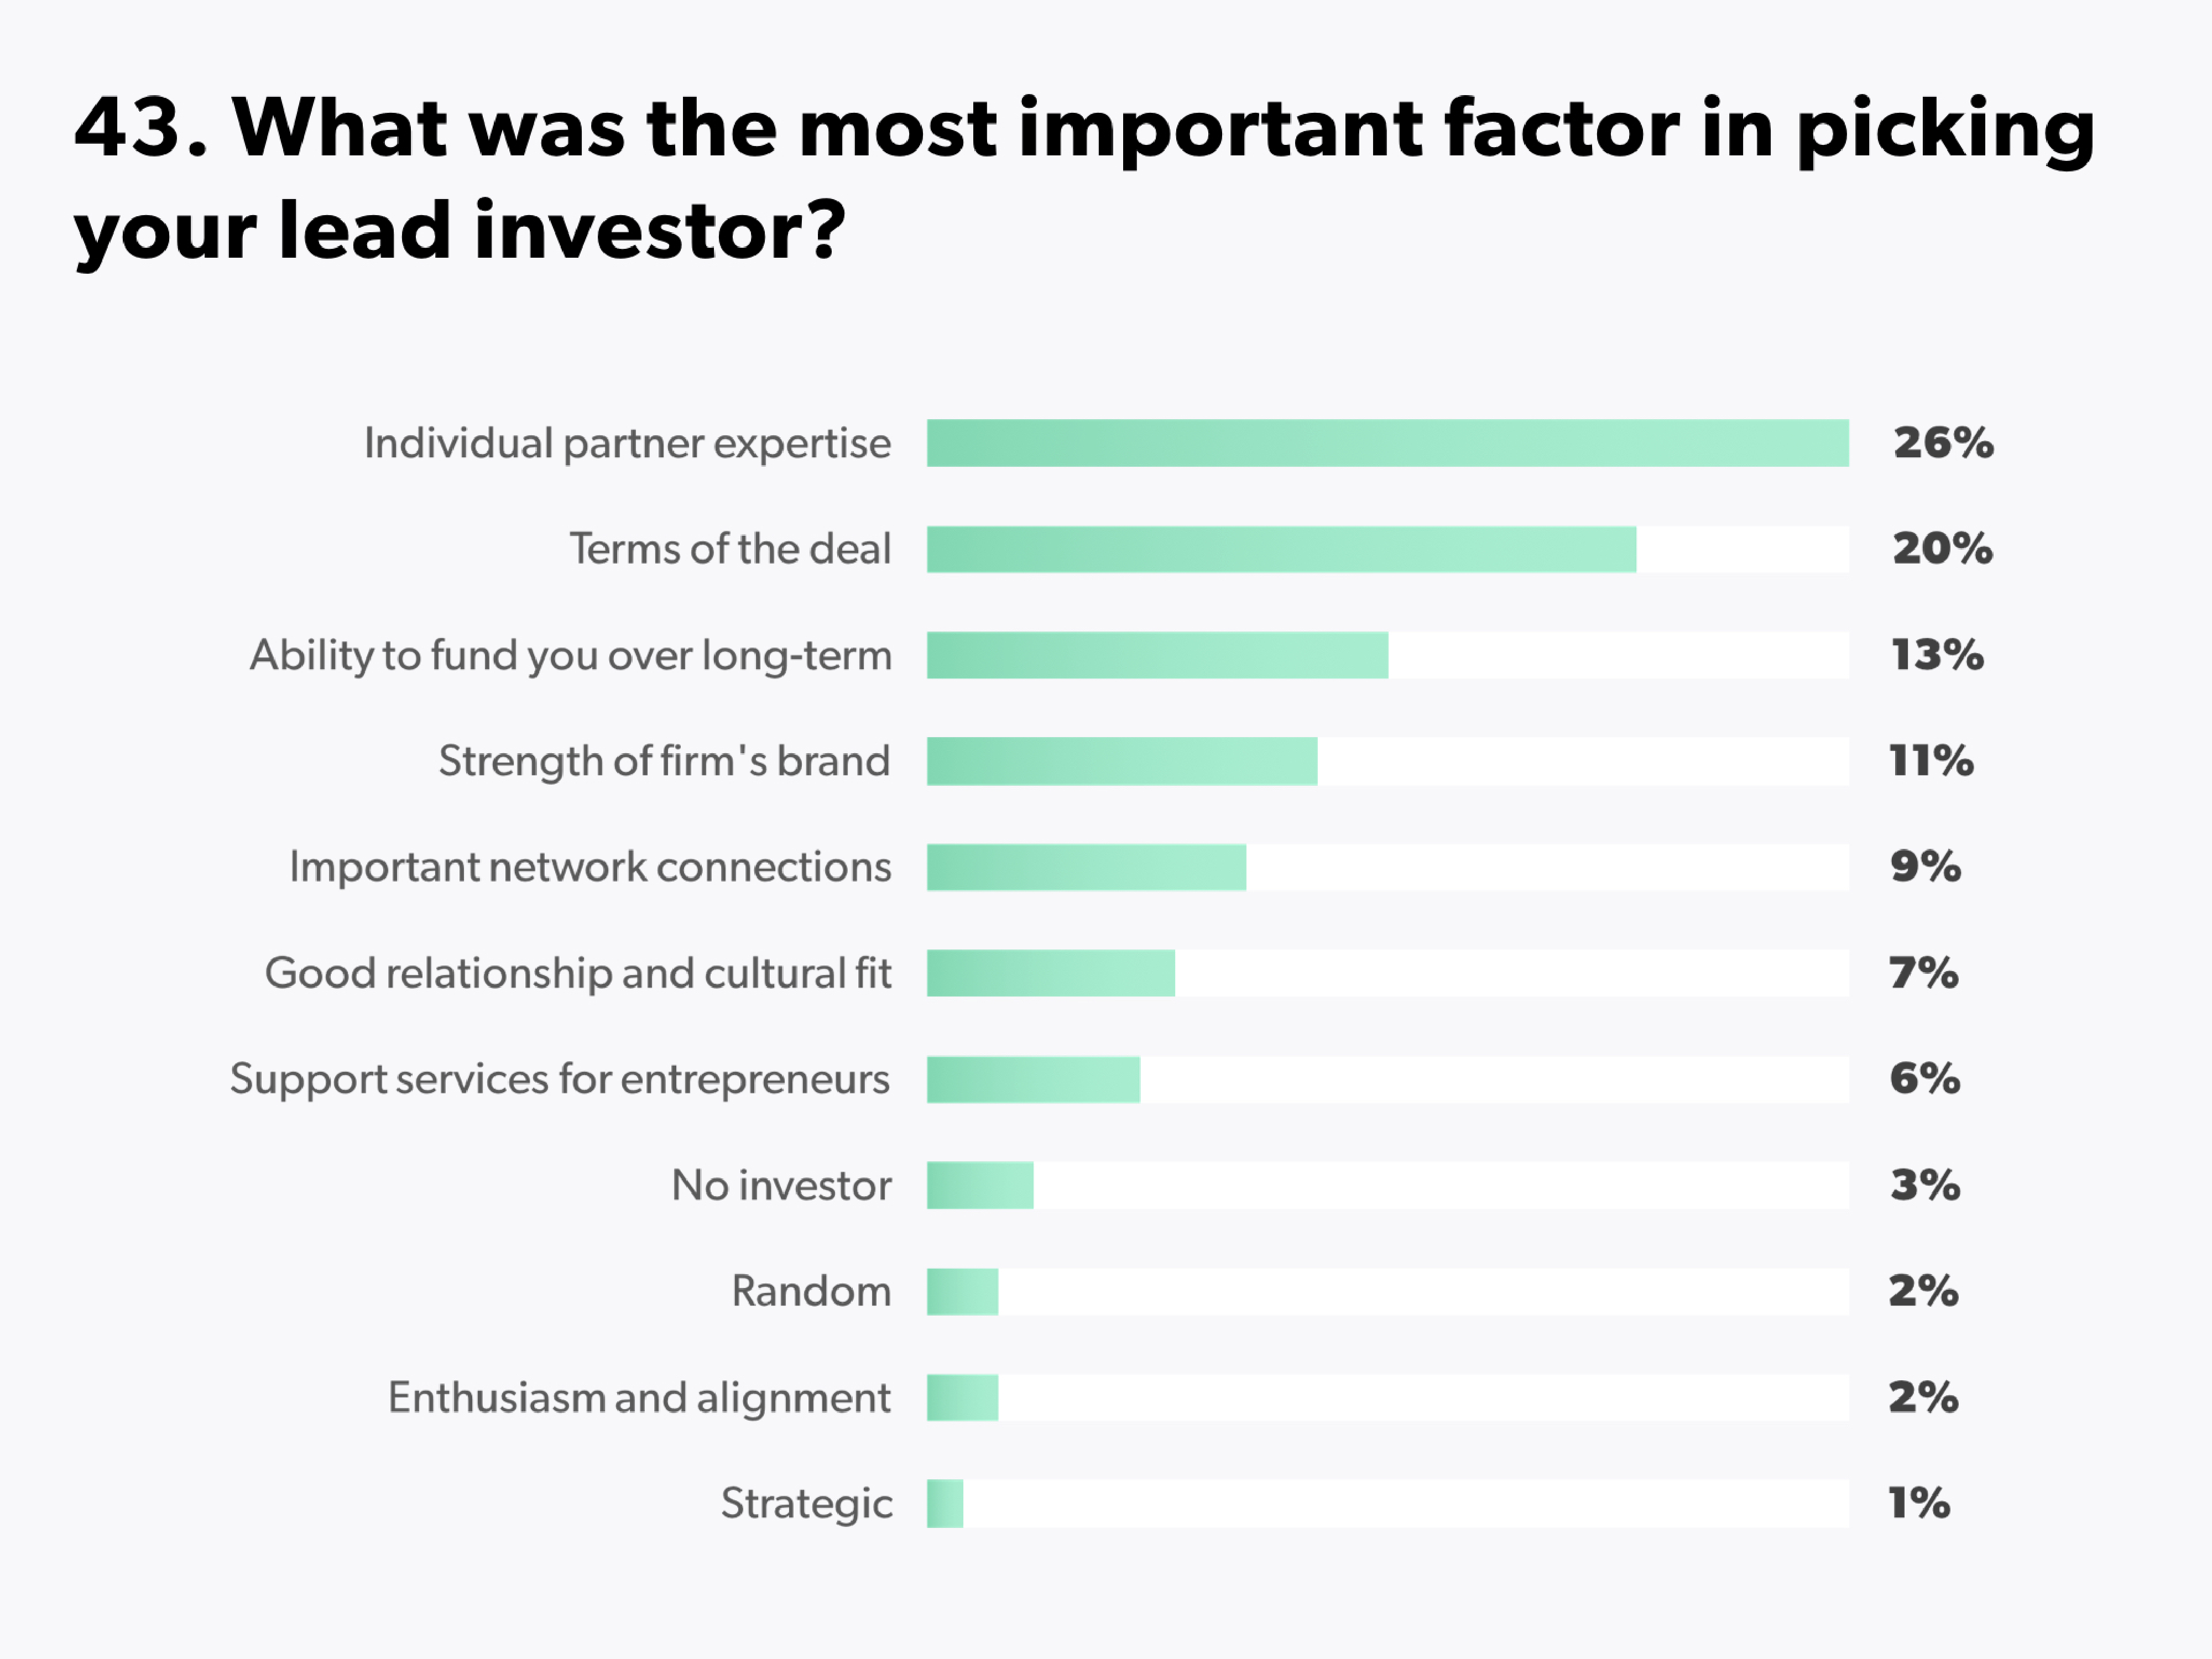Select the "Random" label
The height and width of the screenshot is (1659, 2212).
click(811, 1291)
